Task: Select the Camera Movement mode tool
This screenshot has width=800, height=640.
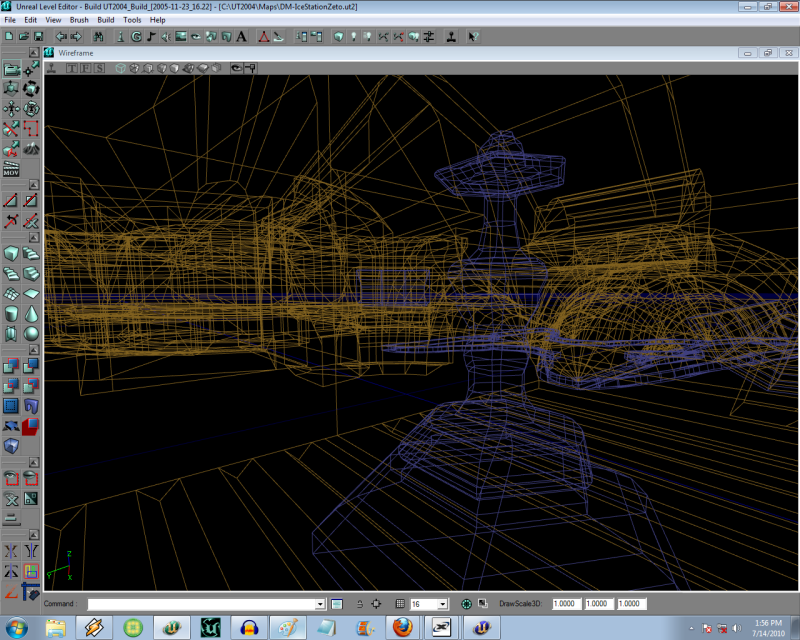Action: pyautogui.click(x=11, y=69)
